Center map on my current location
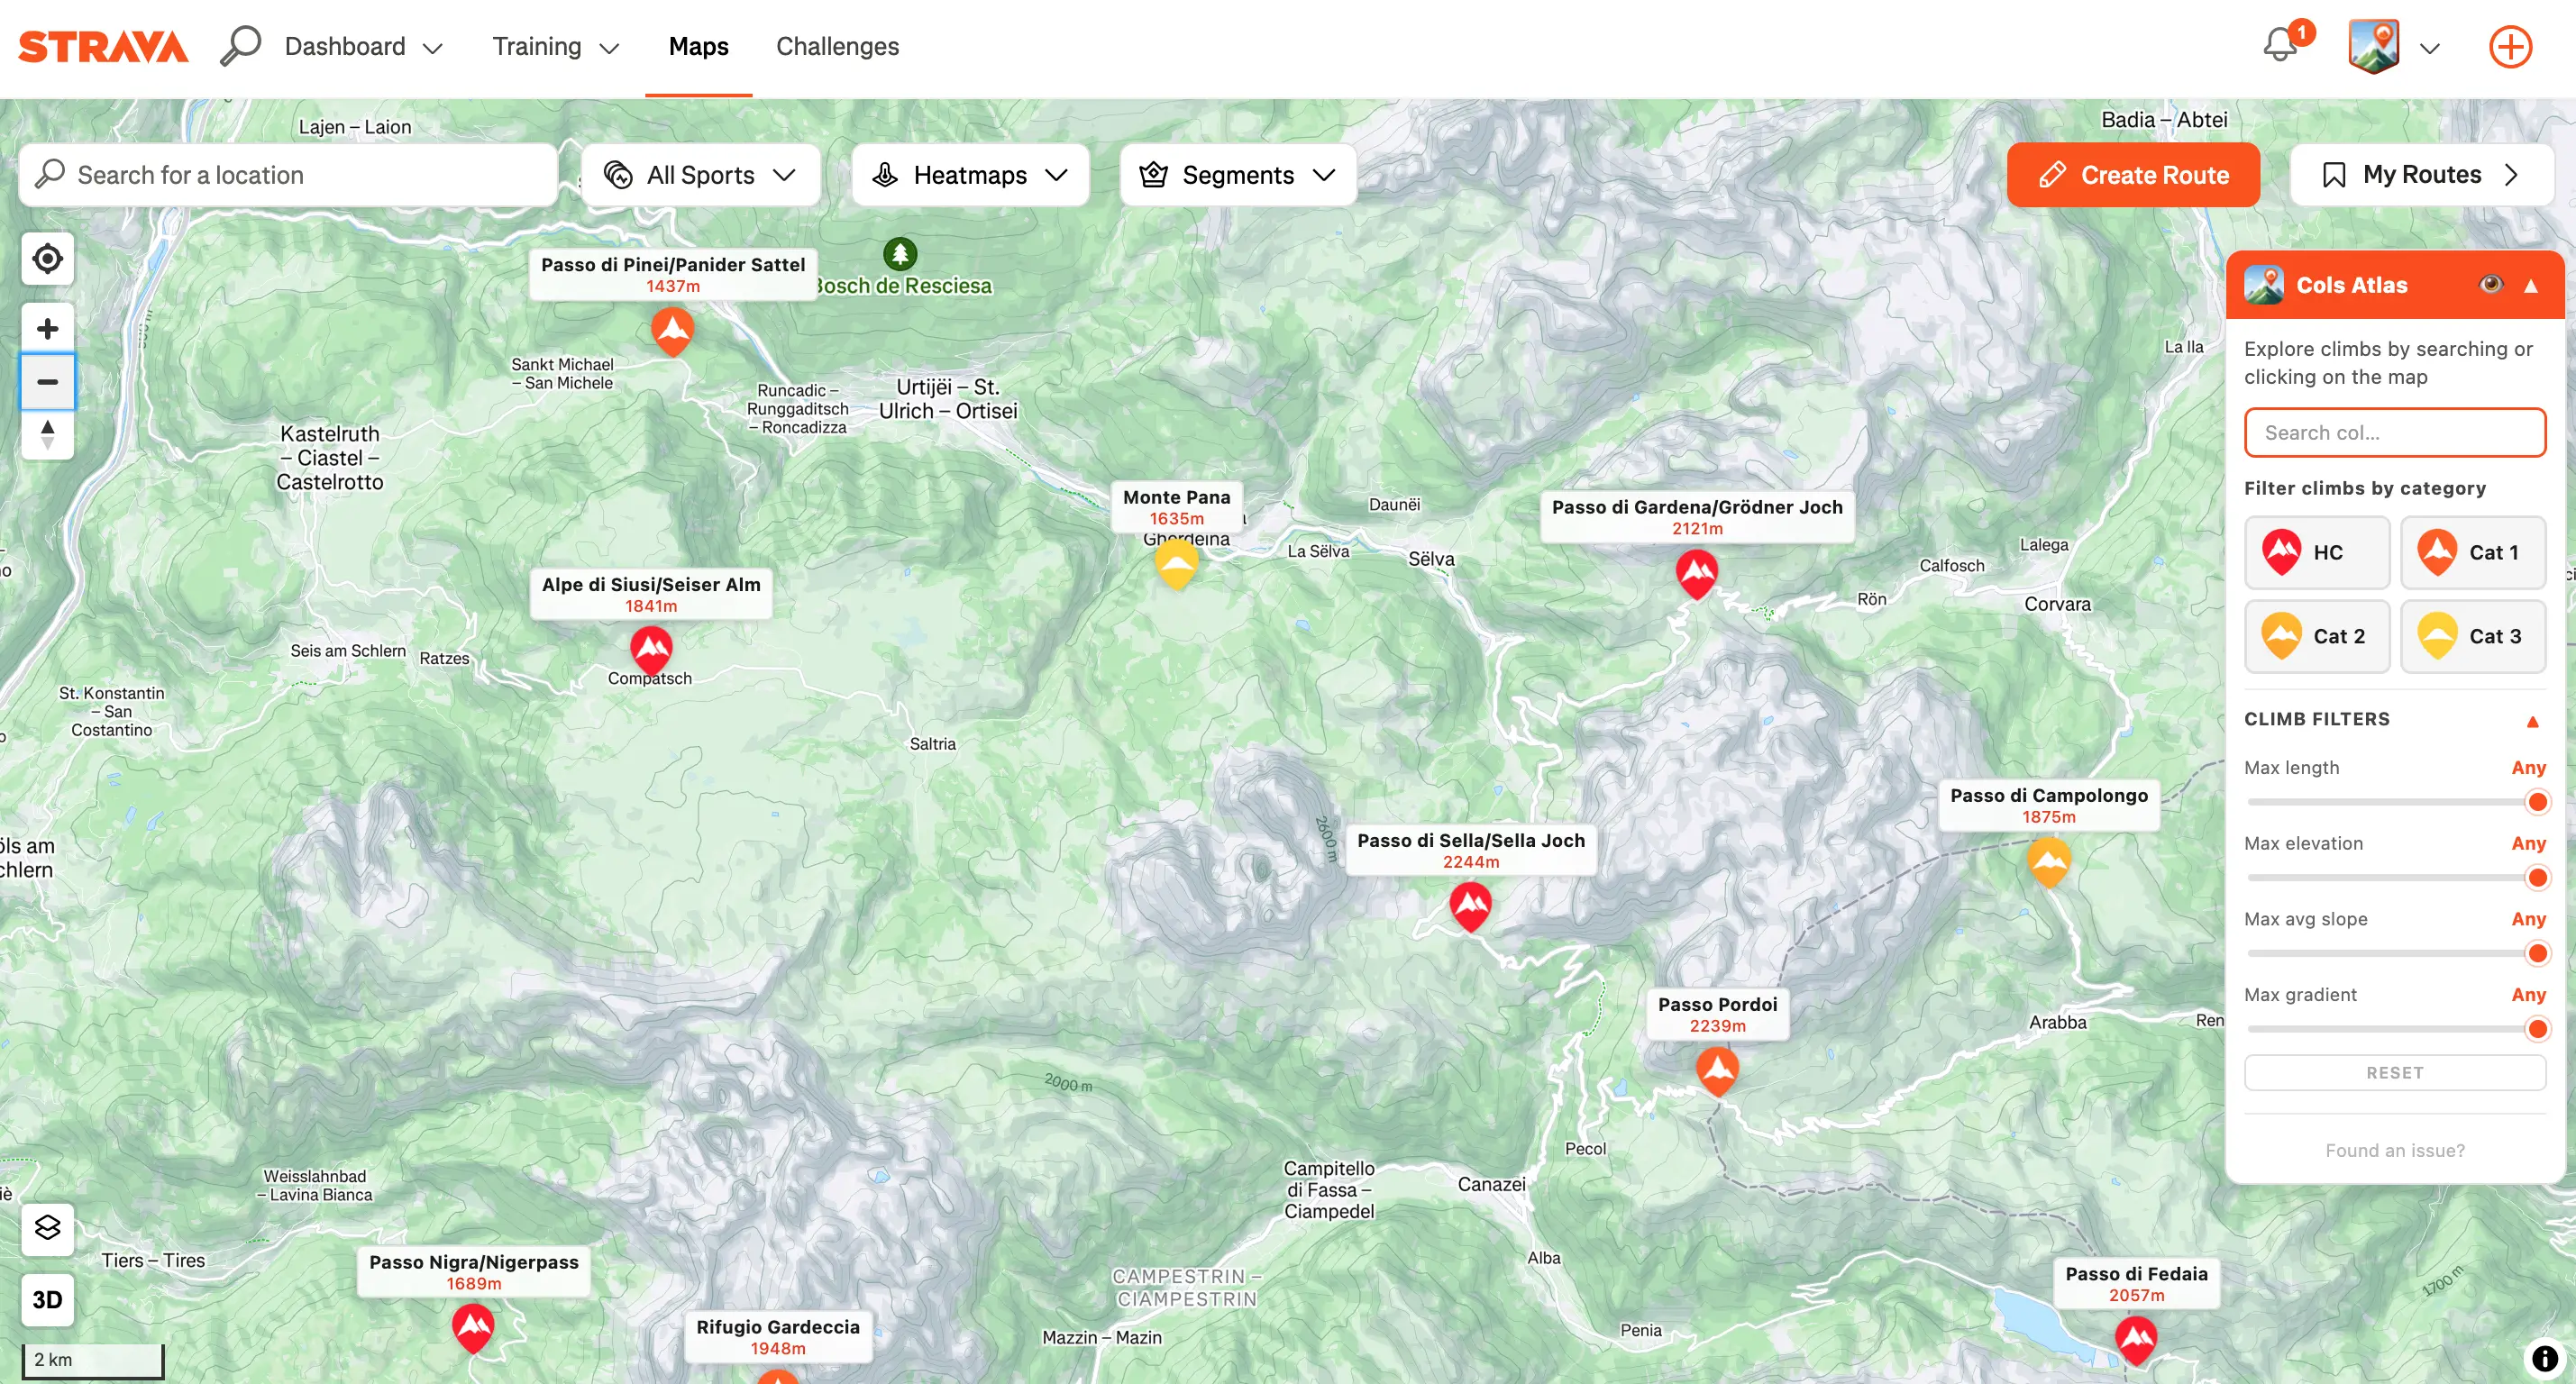Screen dimensions: 2576x1384 pos(47,259)
